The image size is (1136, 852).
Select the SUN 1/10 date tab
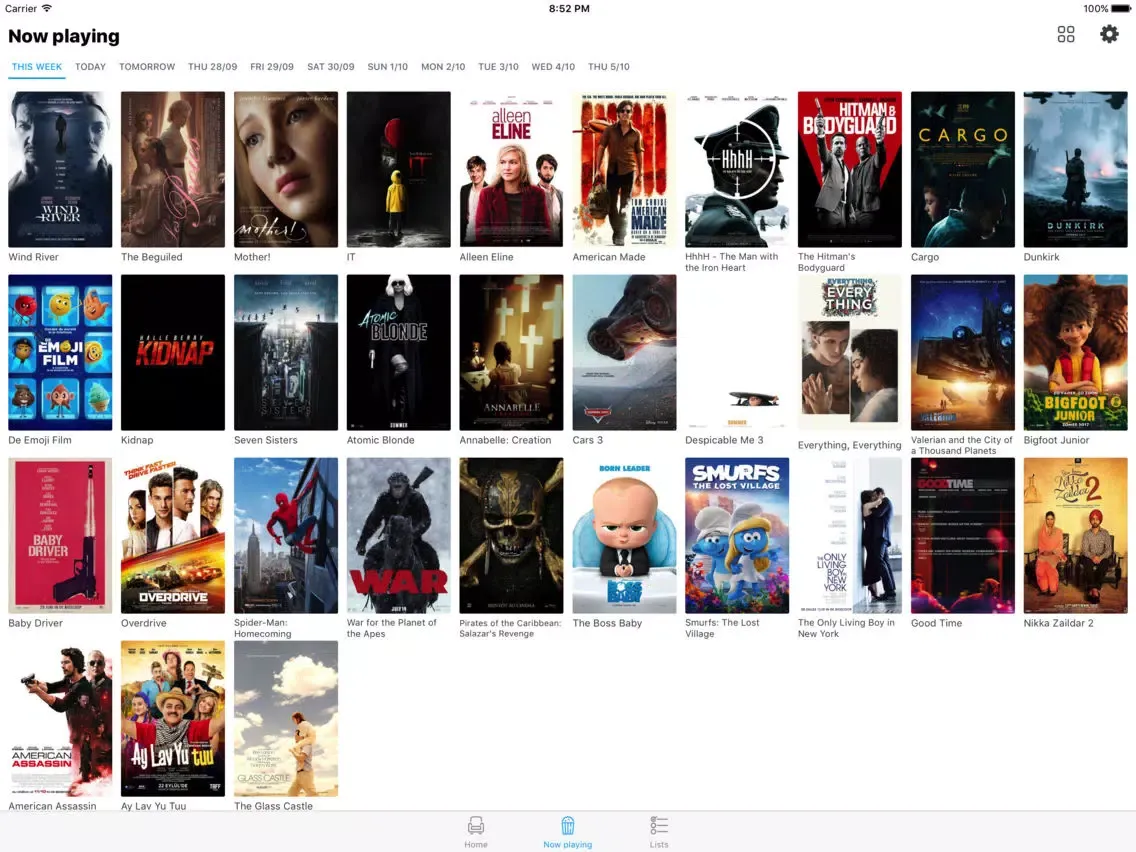click(x=388, y=67)
